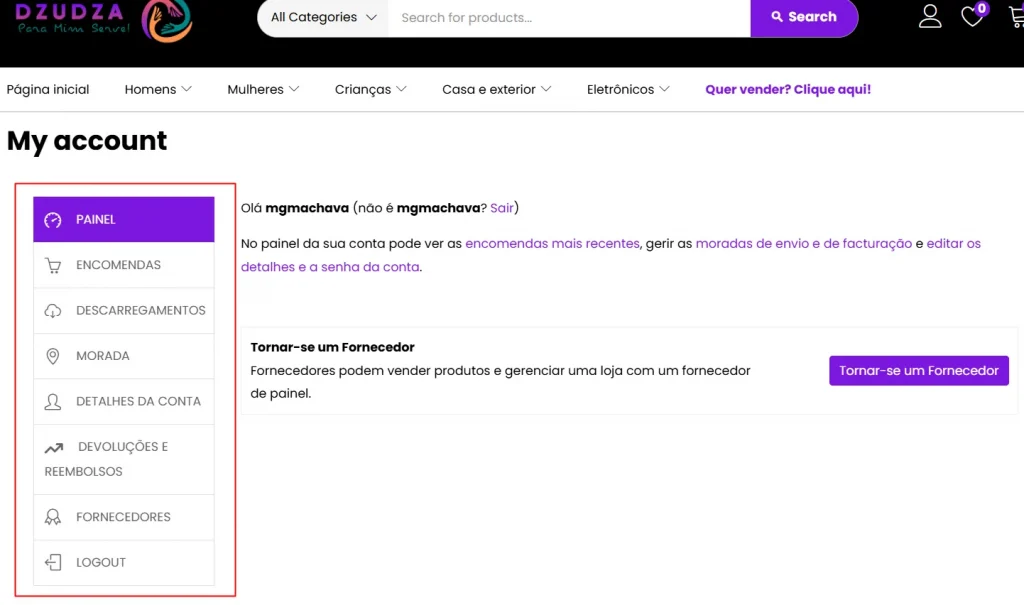Open Devoluções e Reembolsos section
This screenshot has height=605, width=1024.
[122, 458]
